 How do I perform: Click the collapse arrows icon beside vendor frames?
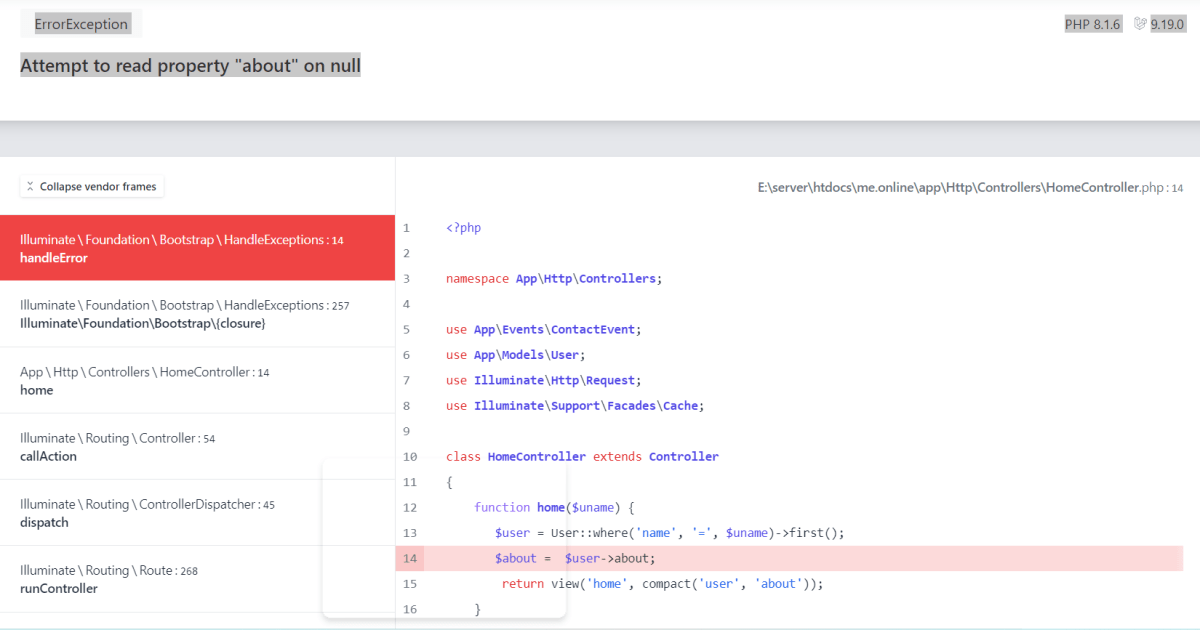(30, 187)
